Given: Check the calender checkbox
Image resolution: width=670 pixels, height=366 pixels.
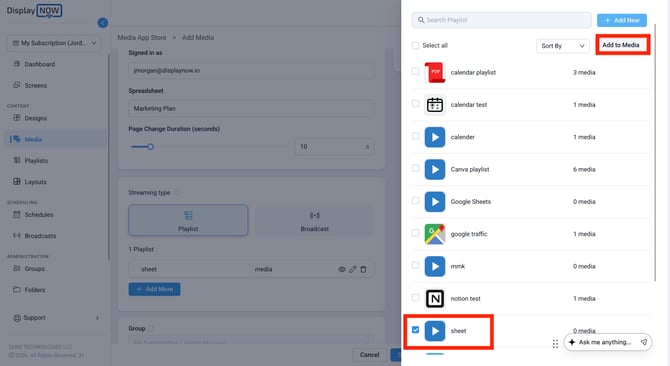Looking at the screenshot, I should 415,136.
